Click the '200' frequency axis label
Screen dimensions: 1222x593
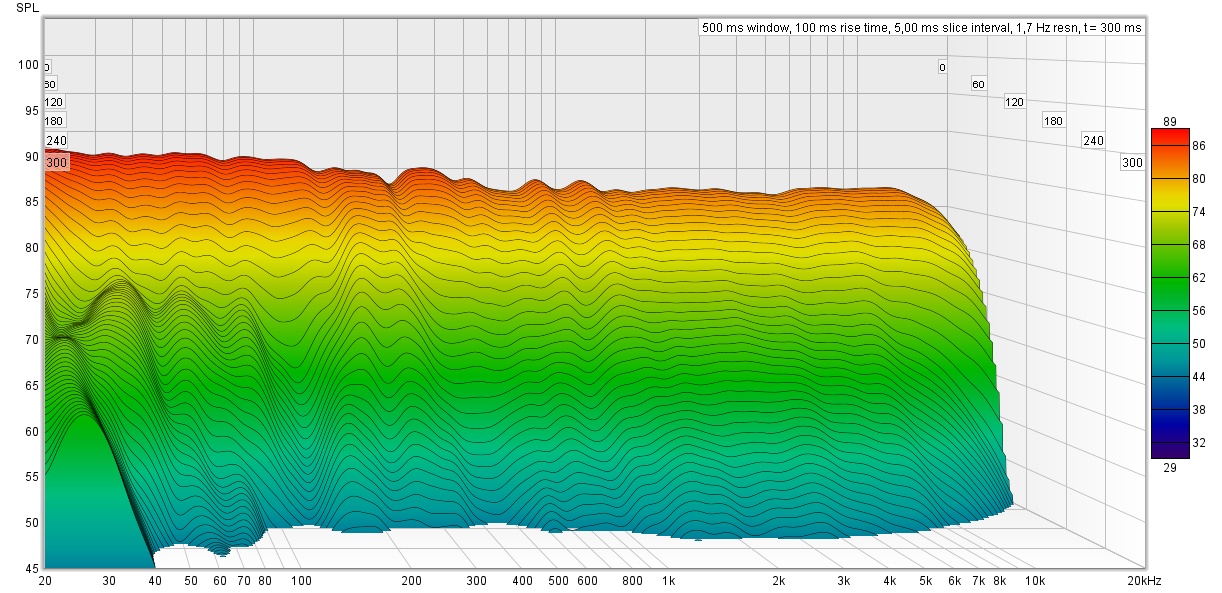point(411,580)
